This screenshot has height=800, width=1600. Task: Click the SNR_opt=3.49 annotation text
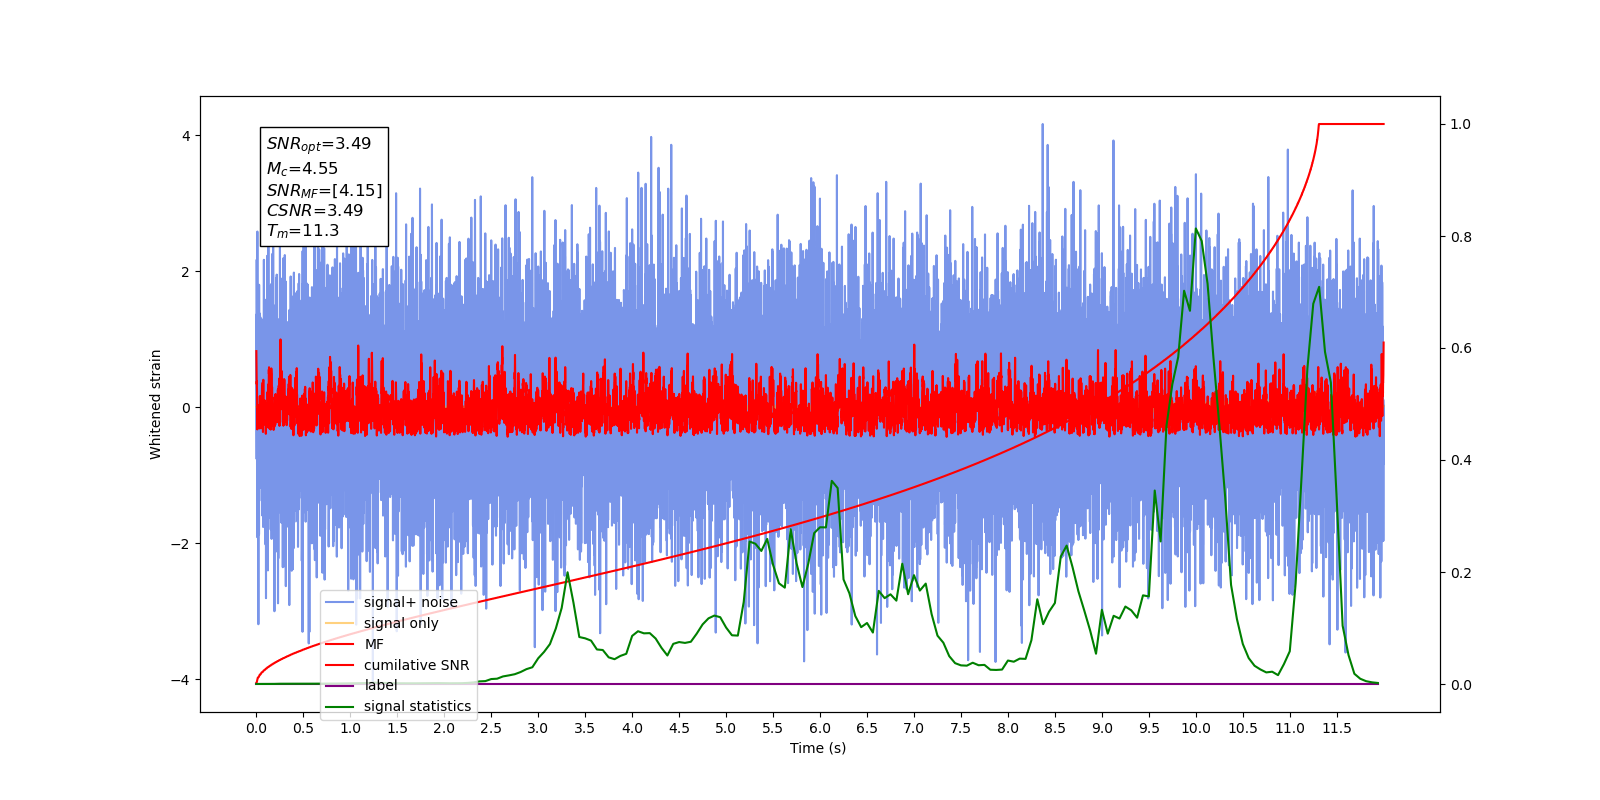click(319, 144)
